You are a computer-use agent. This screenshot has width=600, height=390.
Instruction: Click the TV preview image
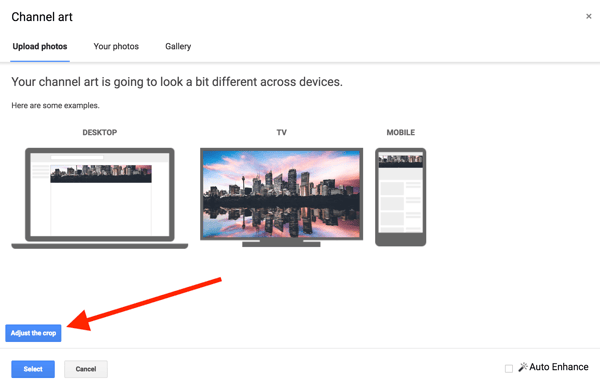pos(281,197)
